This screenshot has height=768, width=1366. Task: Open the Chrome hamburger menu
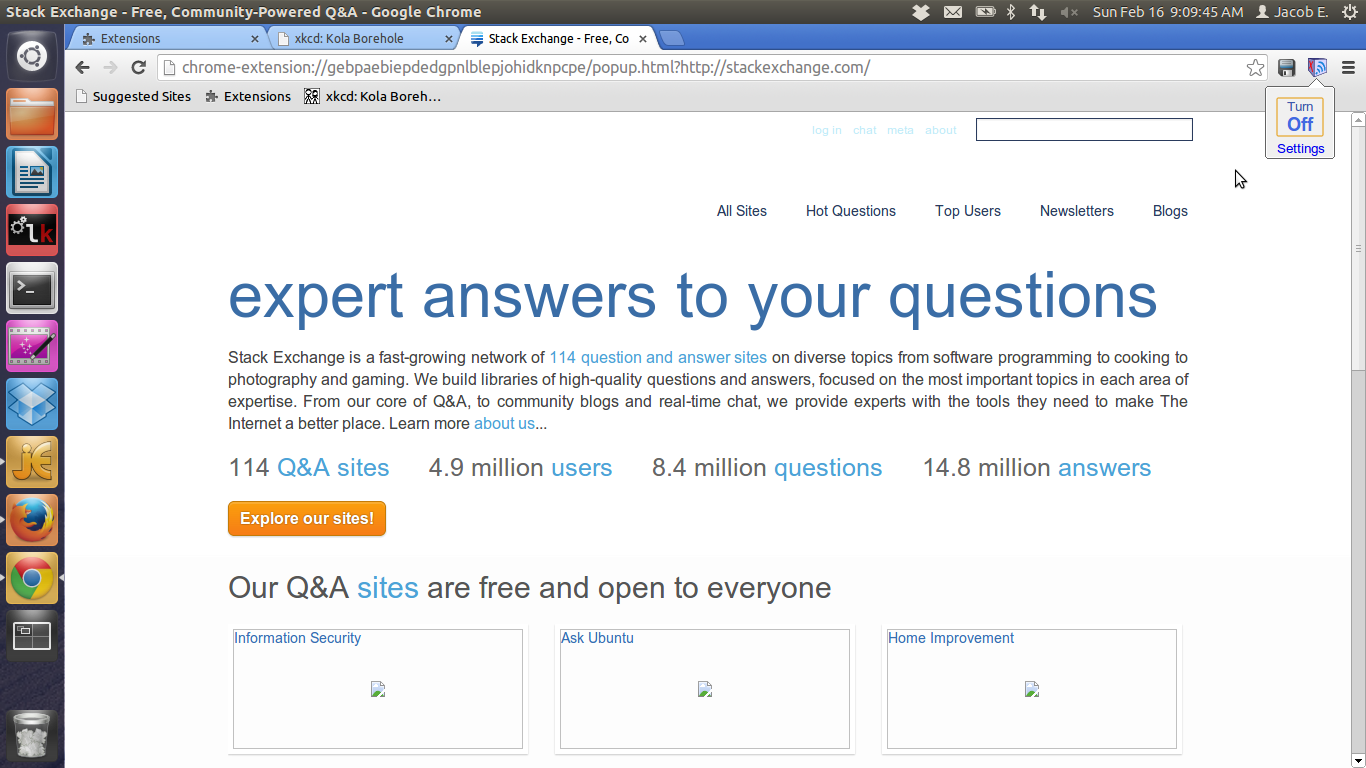point(1348,68)
